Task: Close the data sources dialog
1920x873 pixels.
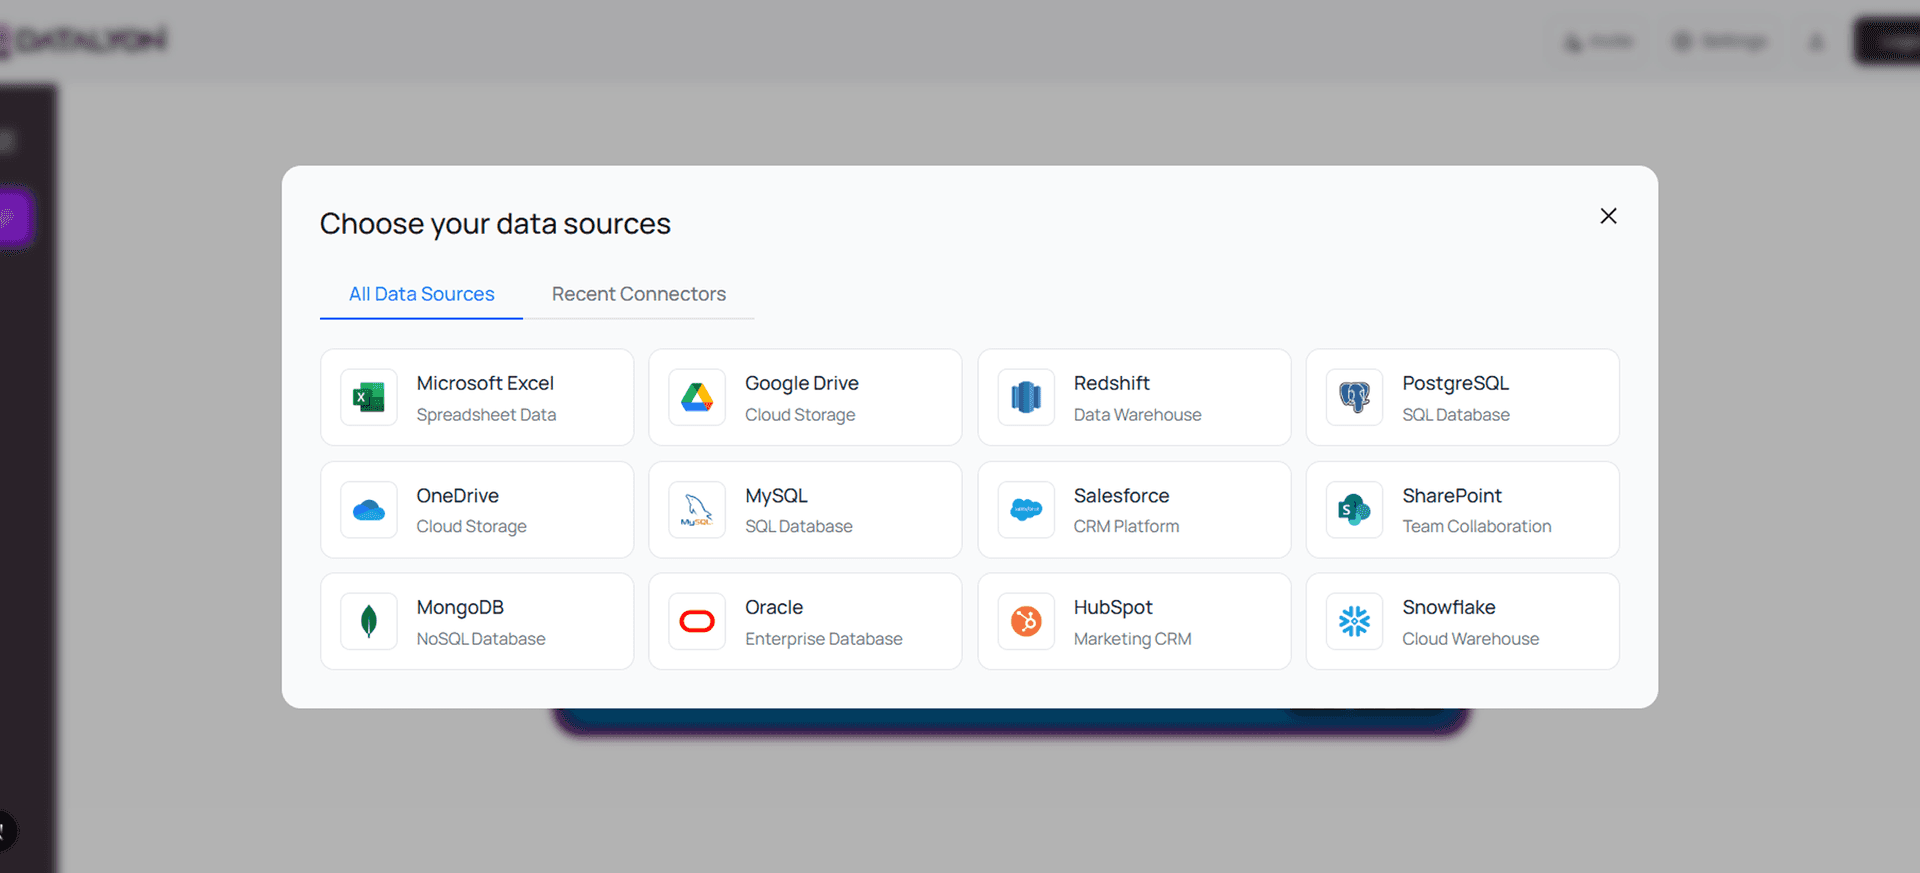Action: click(1608, 216)
